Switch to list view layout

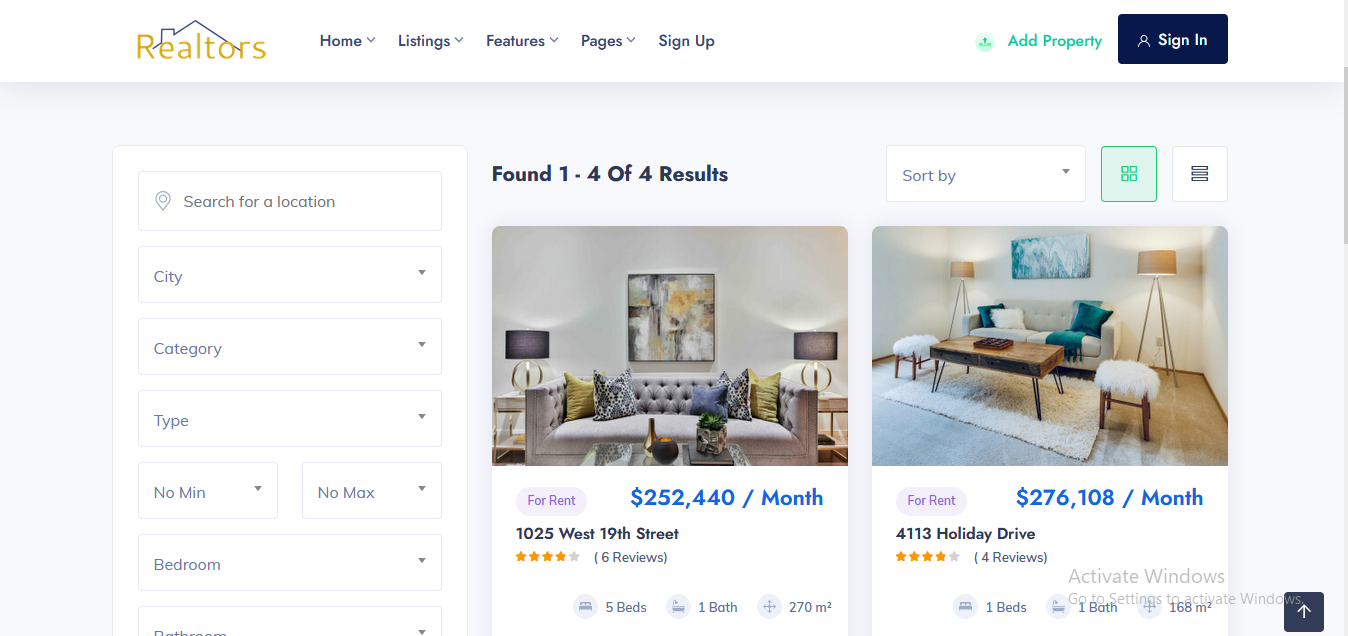click(x=1200, y=174)
